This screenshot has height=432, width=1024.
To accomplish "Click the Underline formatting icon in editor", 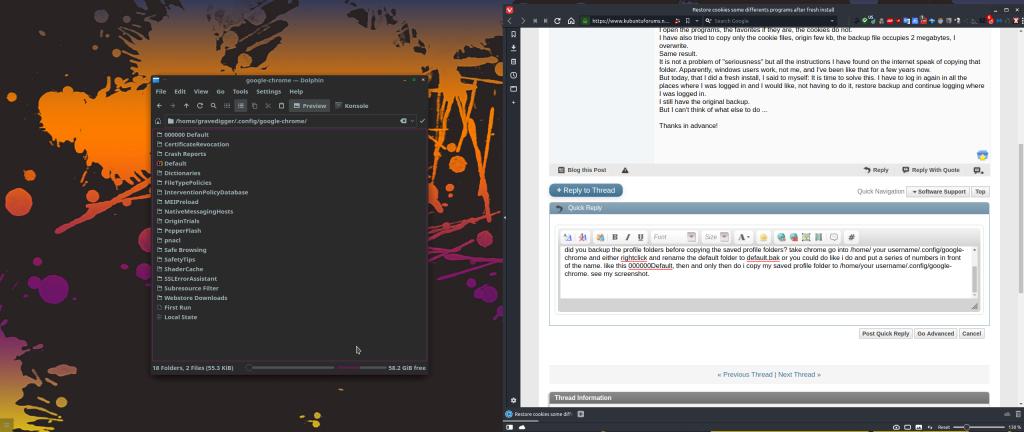I will point(641,237).
